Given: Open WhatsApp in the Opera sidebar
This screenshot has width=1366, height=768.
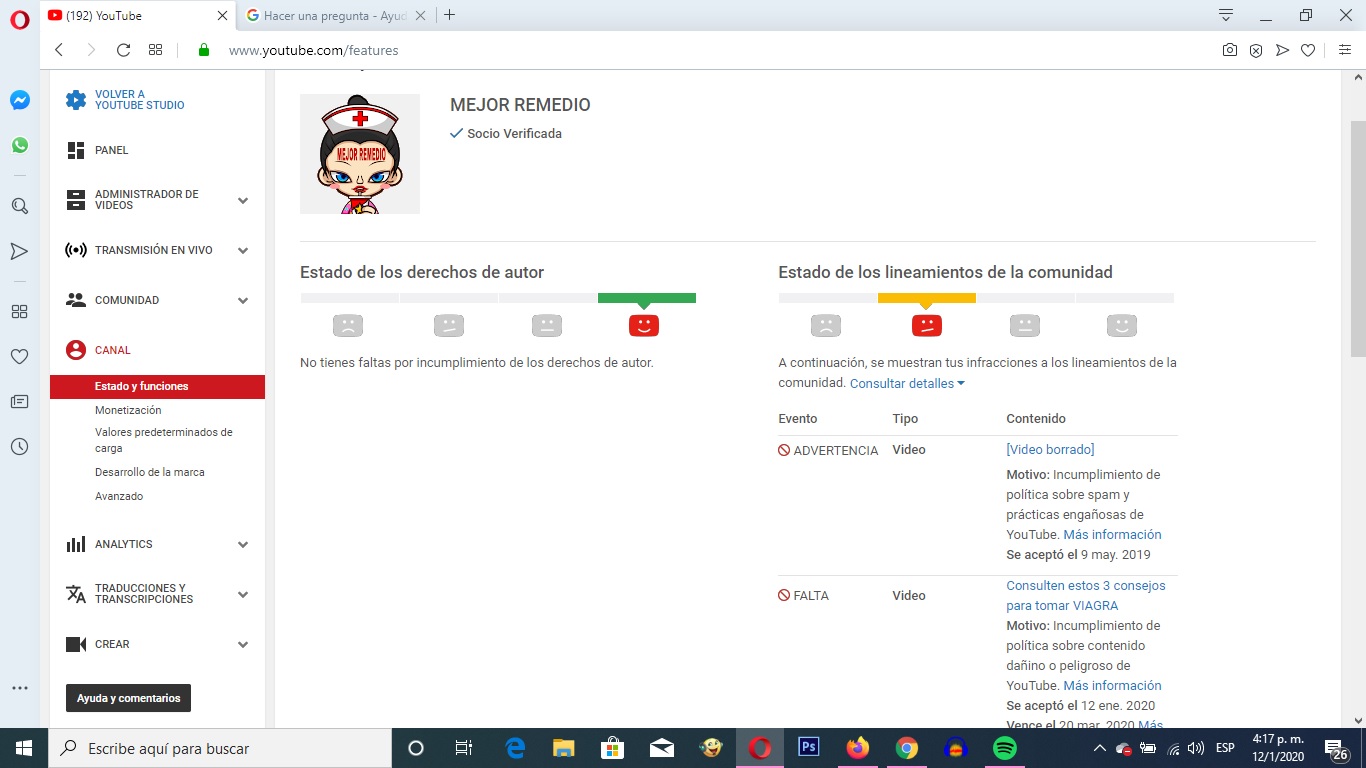Looking at the screenshot, I should pos(19,145).
